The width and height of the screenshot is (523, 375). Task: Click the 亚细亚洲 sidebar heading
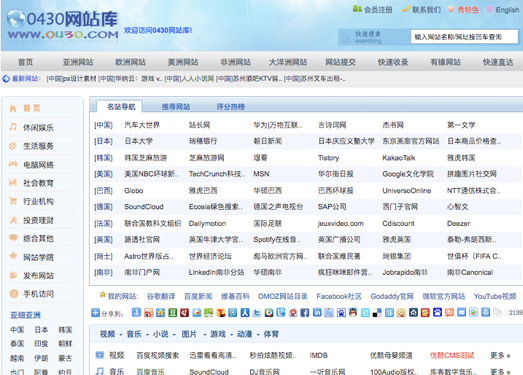tap(25, 315)
